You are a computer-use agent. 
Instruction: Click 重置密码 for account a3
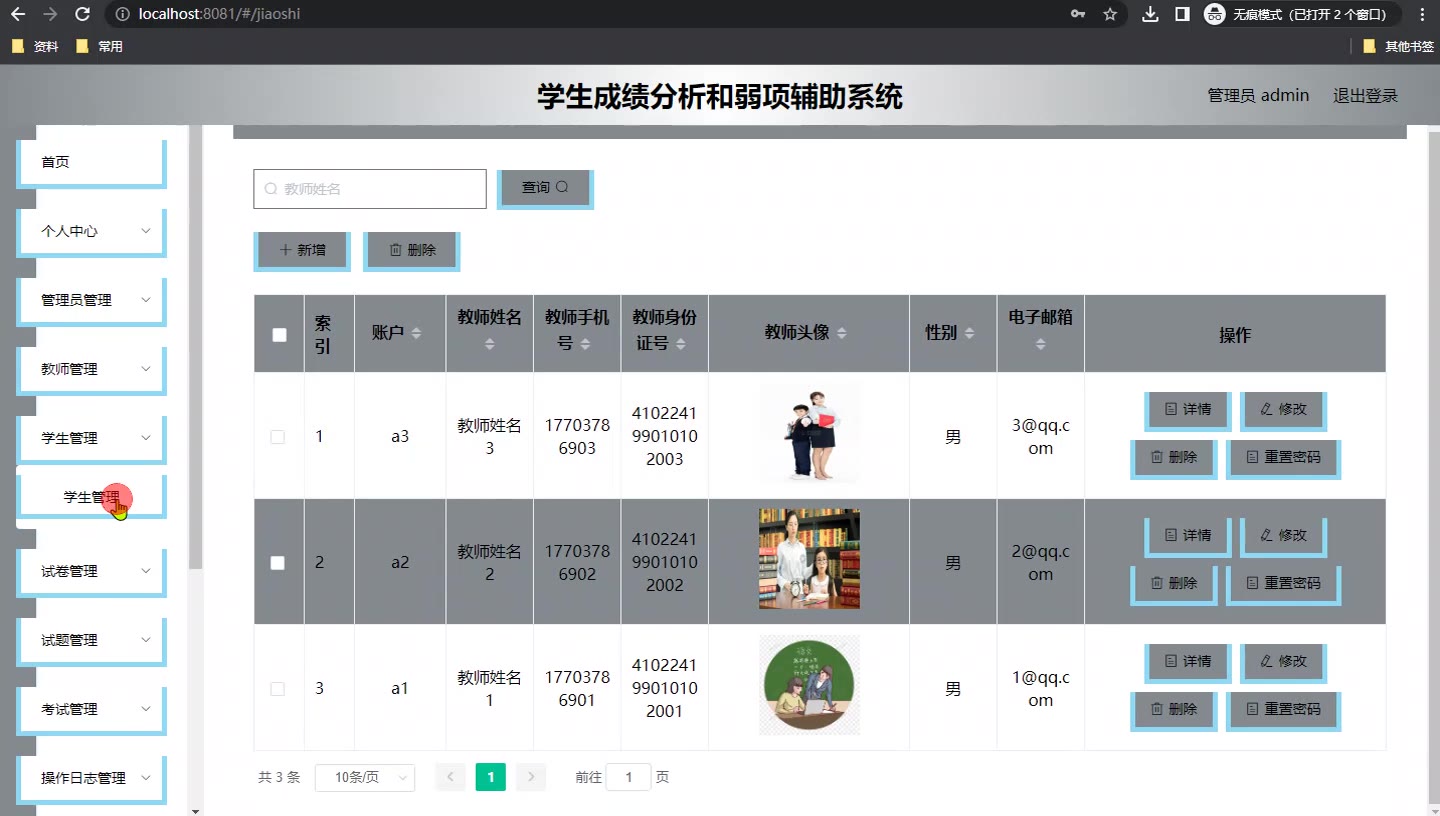tap(1283, 458)
